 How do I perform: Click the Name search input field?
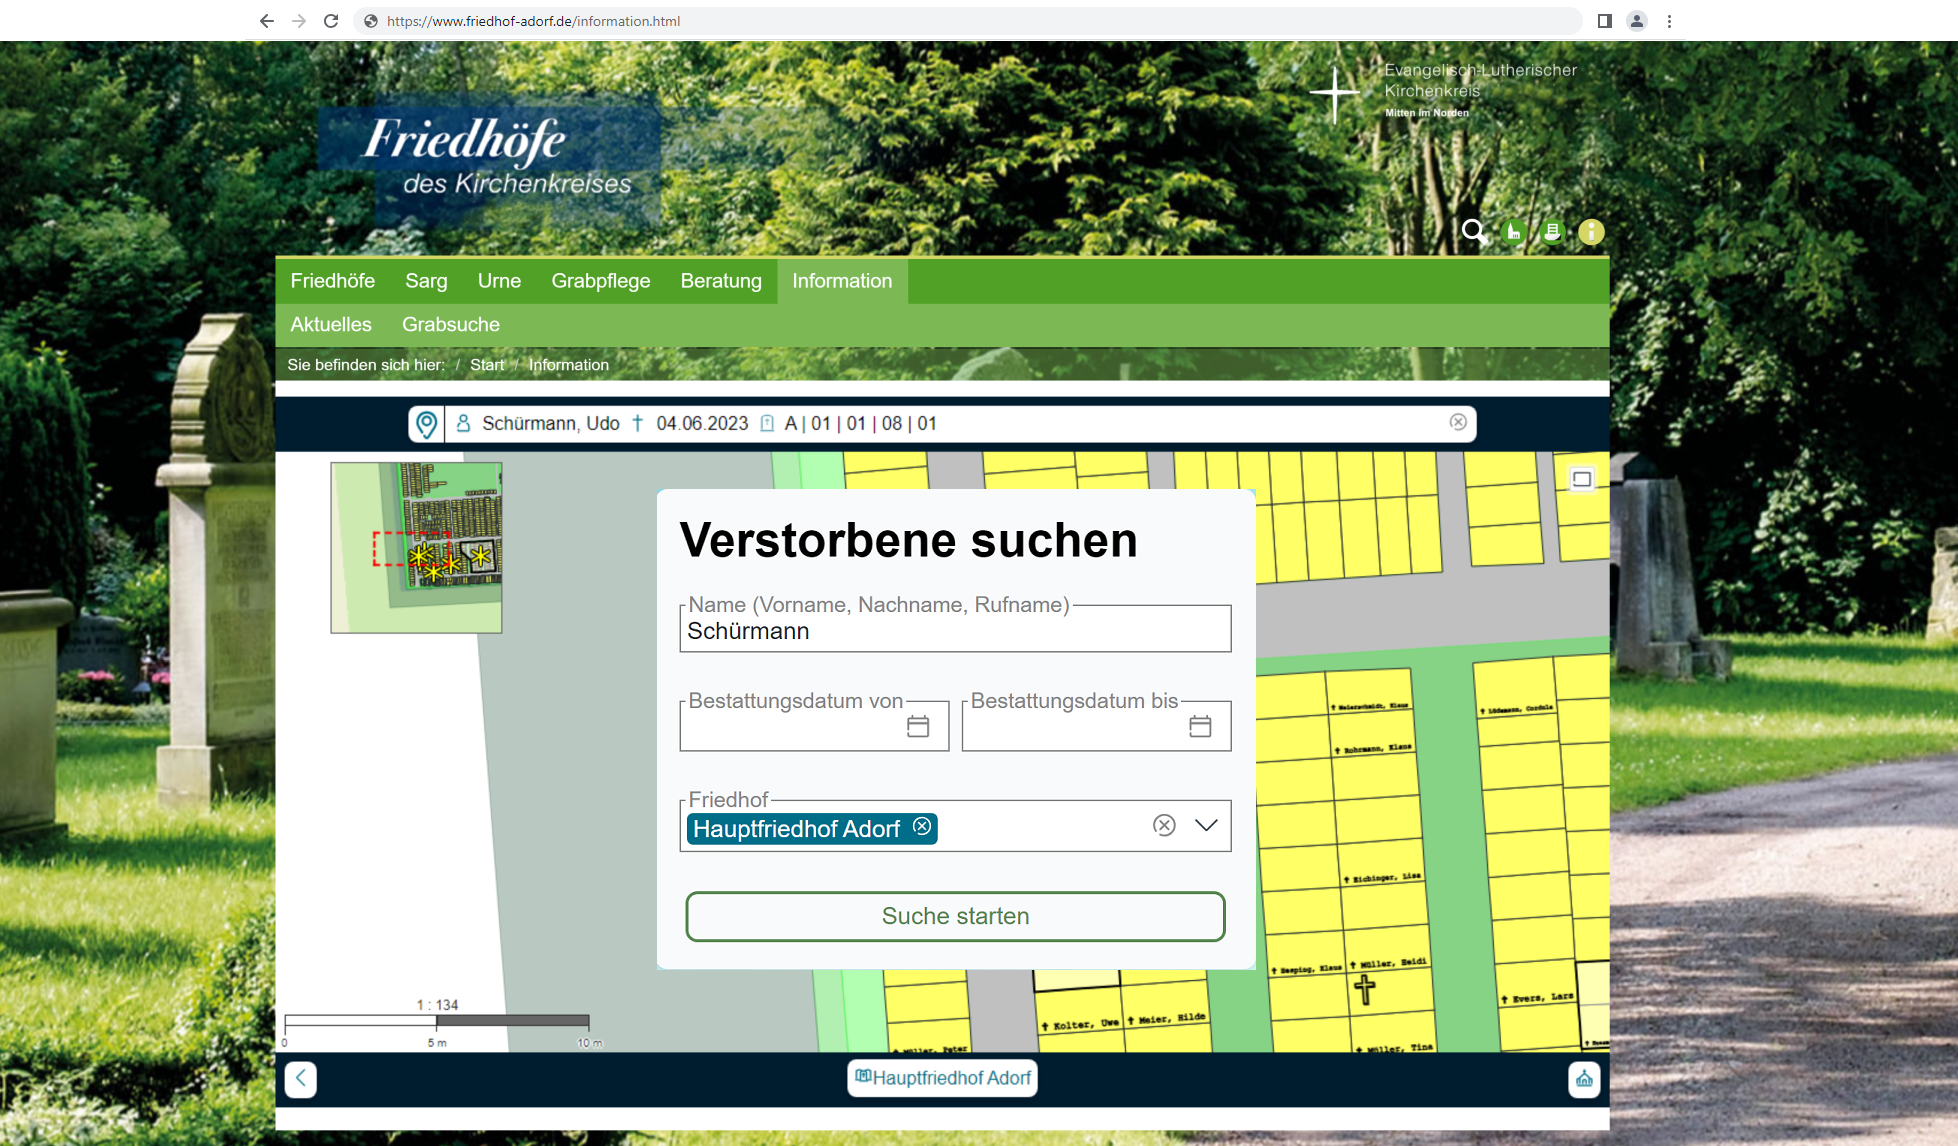[x=955, y=630]
